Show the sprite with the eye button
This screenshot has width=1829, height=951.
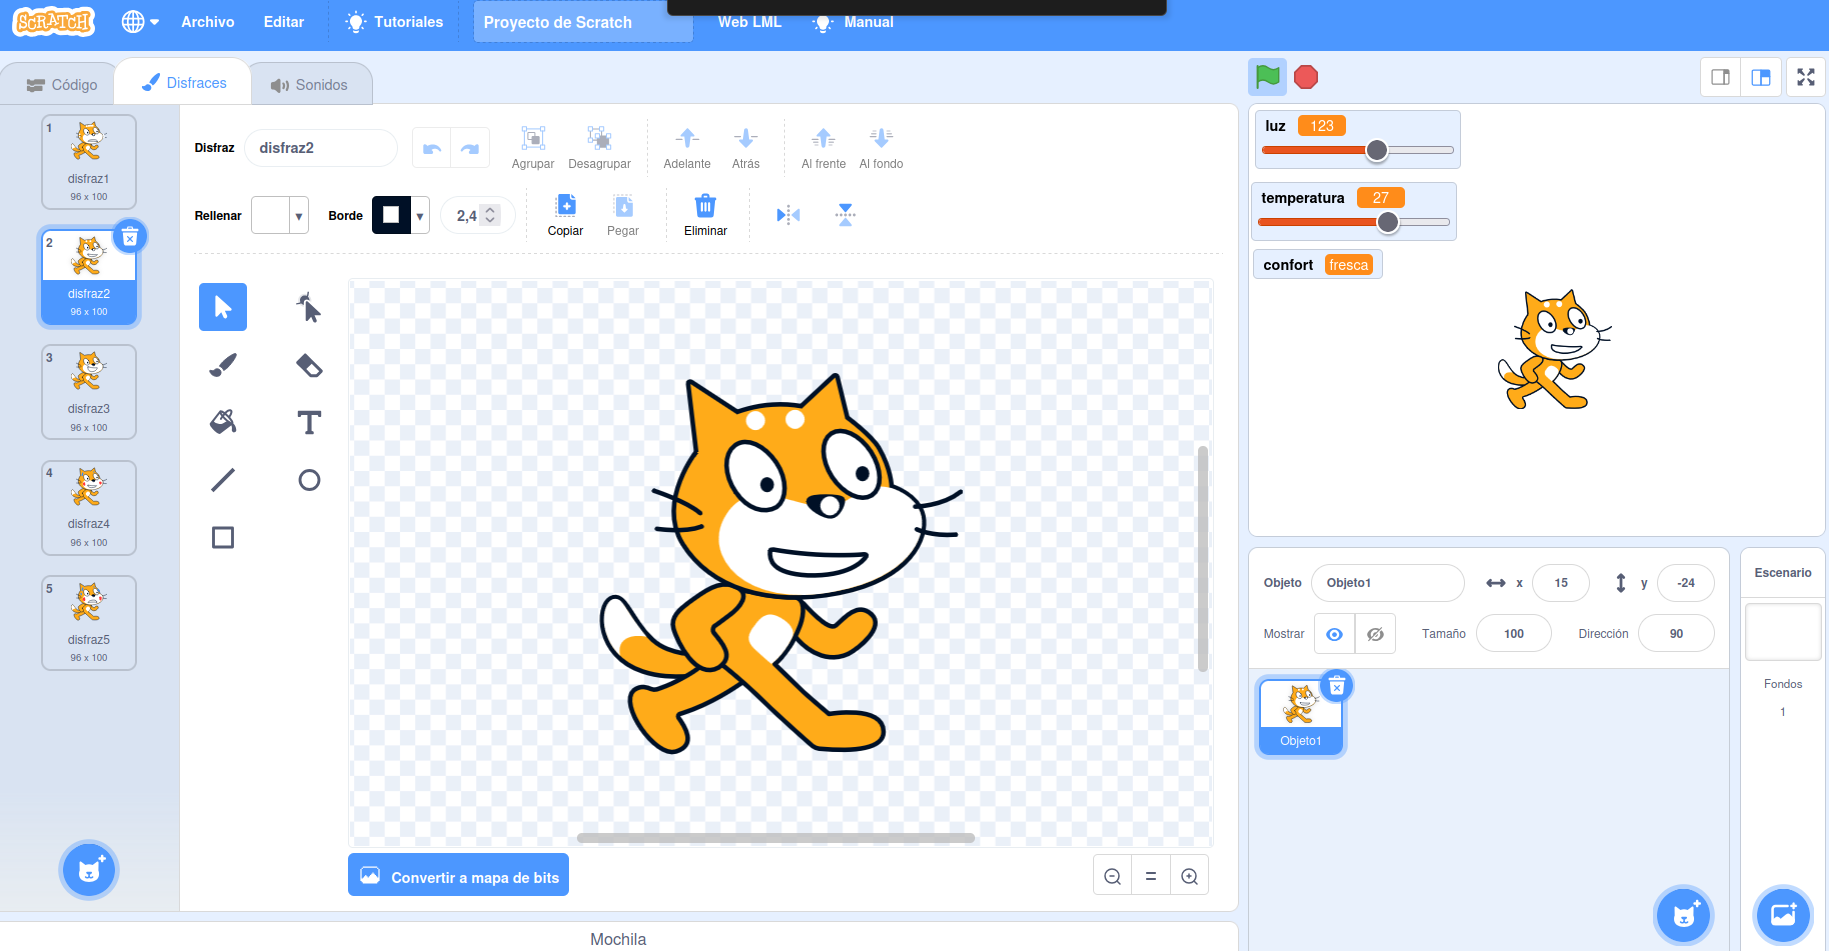click(x=1334, y=634)
